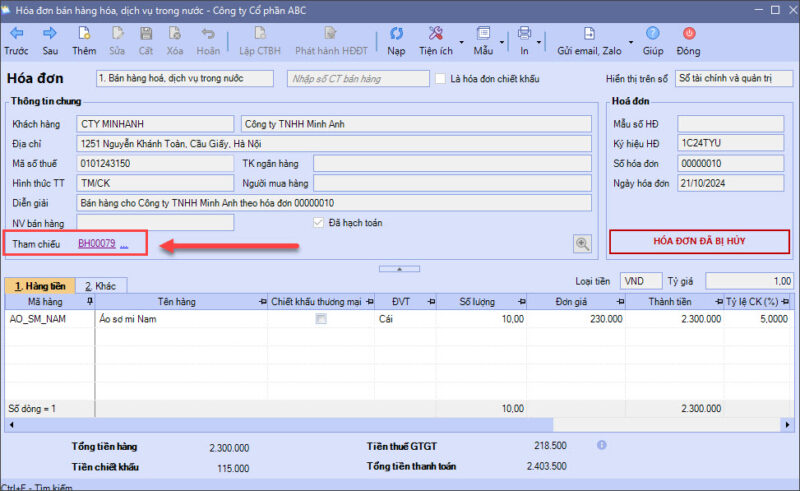Click the magnifier zoom icon near Tham chiếu

[x=582, y=243]
